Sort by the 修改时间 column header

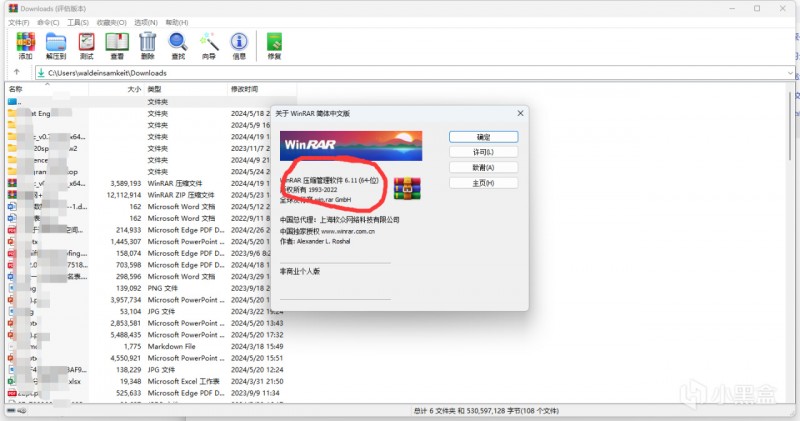tap(261, 89)
